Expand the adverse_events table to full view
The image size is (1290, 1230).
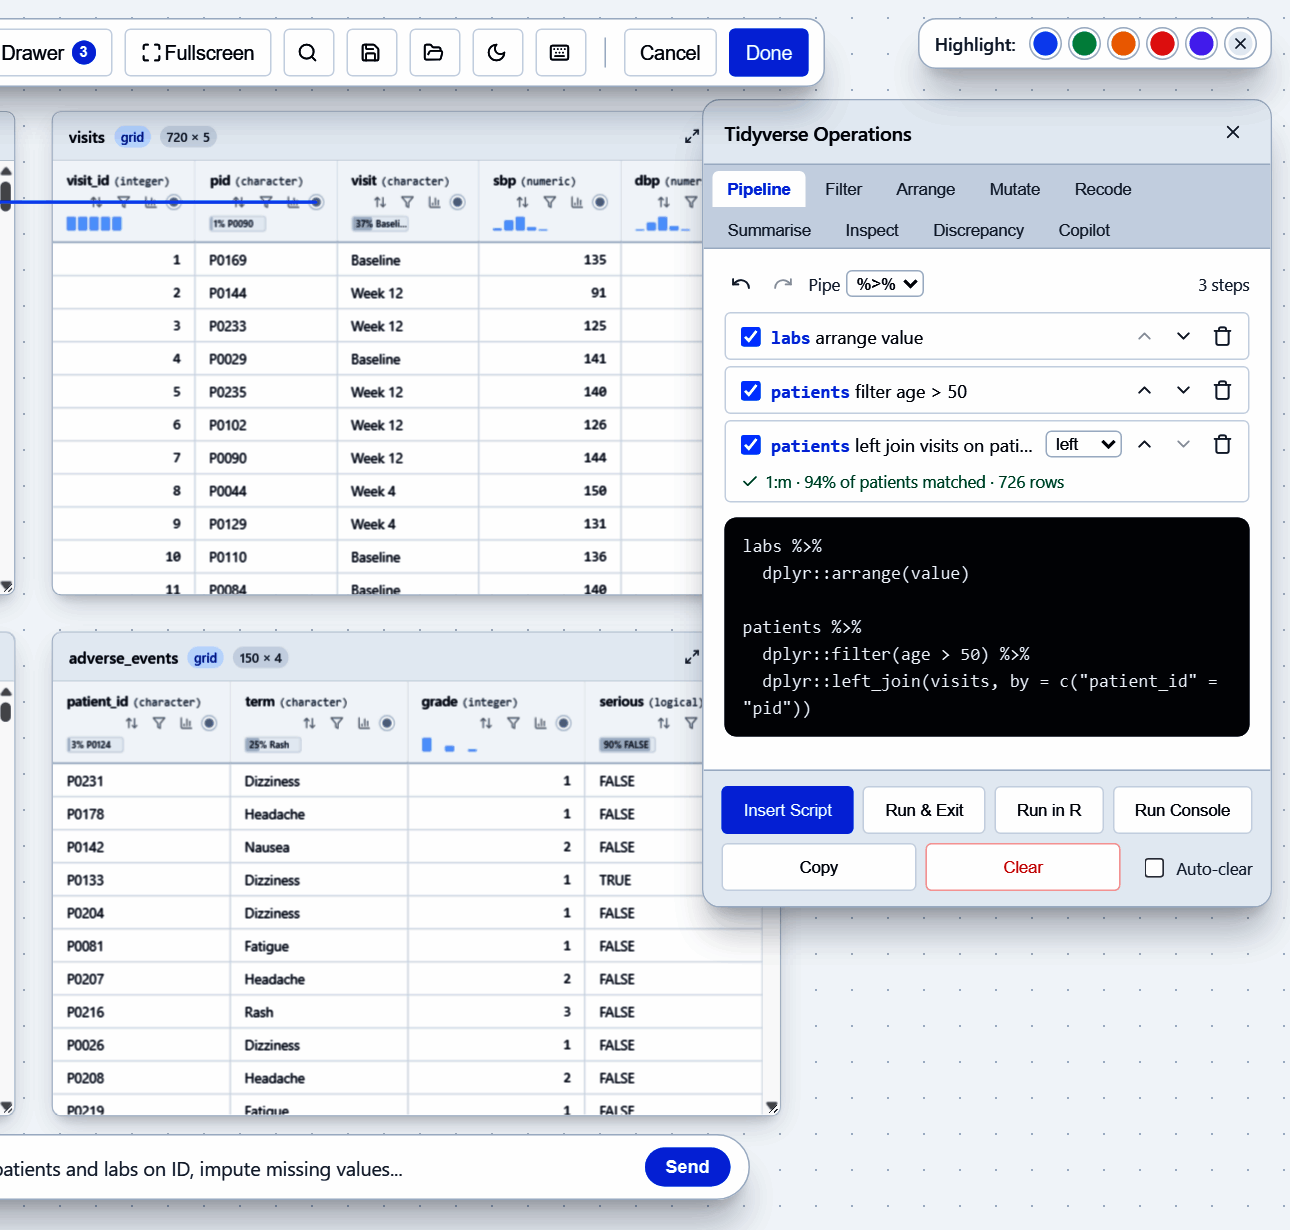tap(691, 657)
